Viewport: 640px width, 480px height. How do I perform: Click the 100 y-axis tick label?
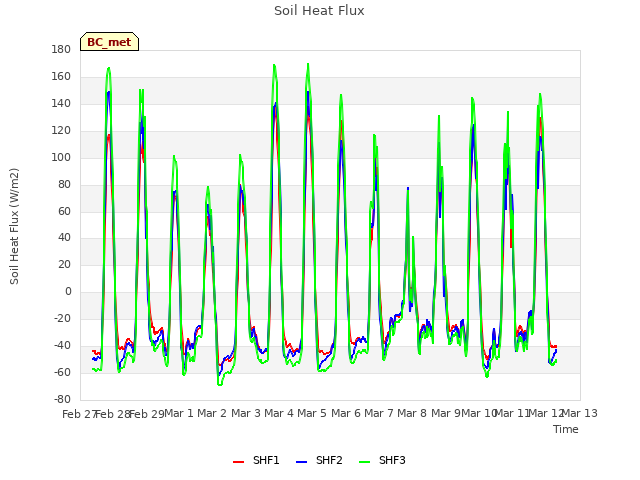click(x=61, y=157)
